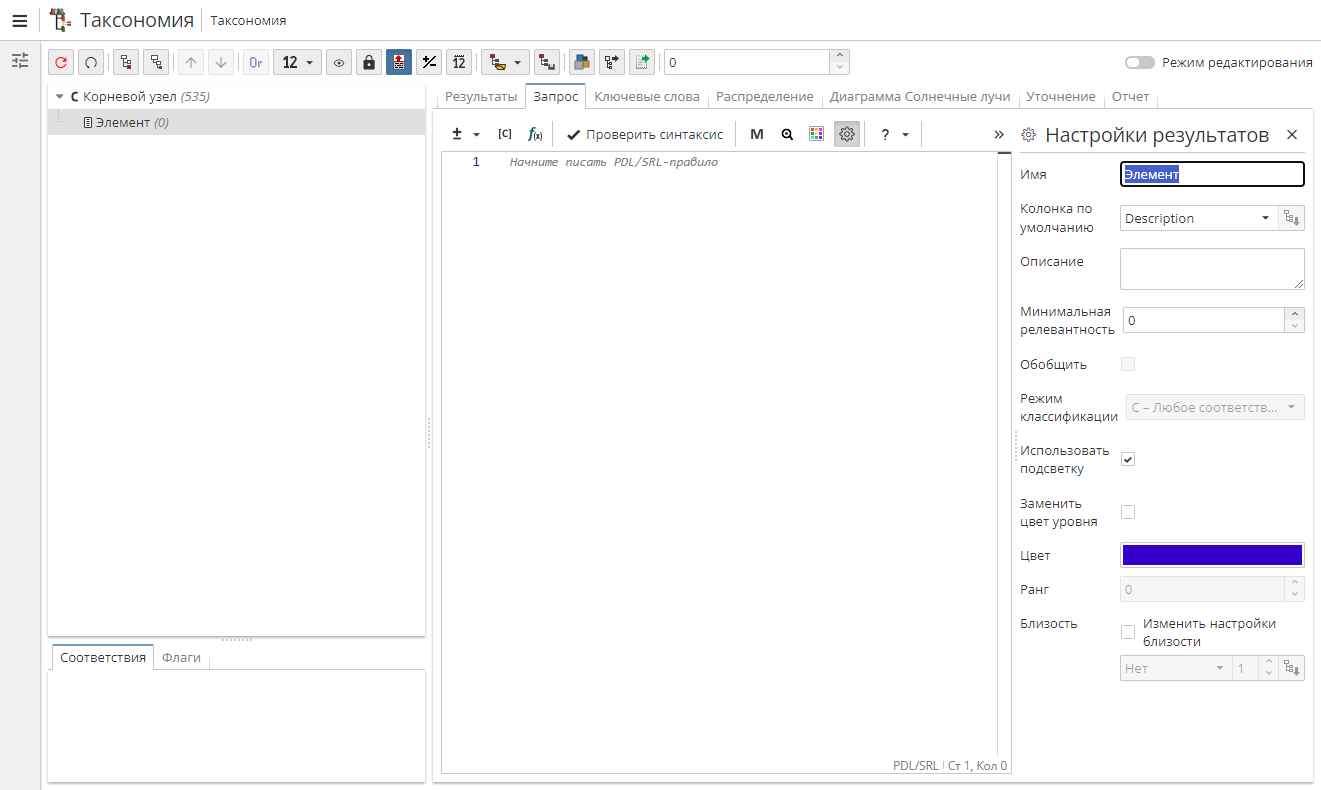Click the 'Проверить синтаксис' button
Screen dimensions: 1321x790
pyautogui.click(x=644, y=134)
